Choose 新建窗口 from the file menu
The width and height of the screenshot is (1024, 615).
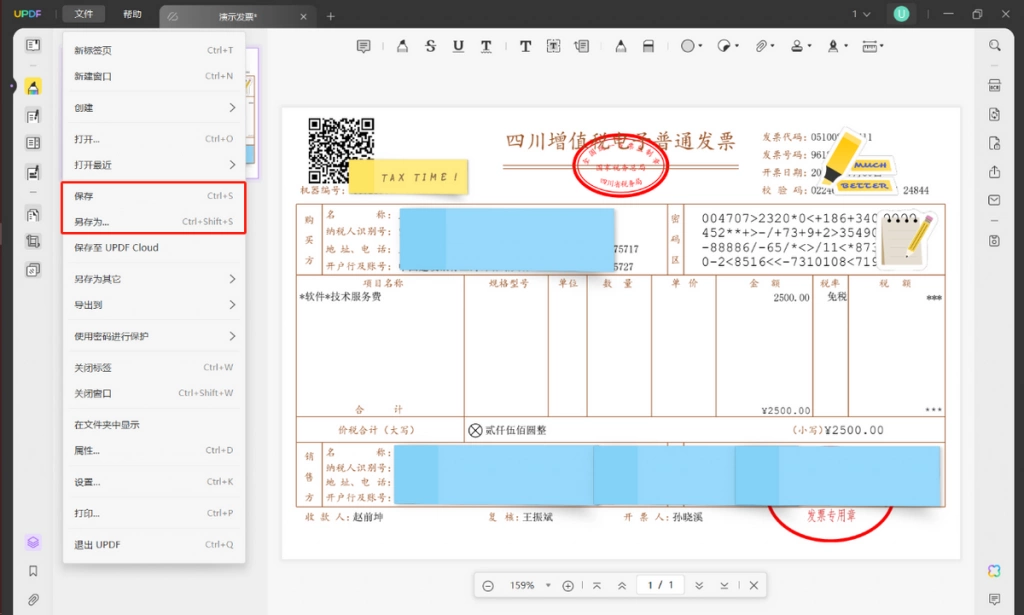click(x=154, y=76)
